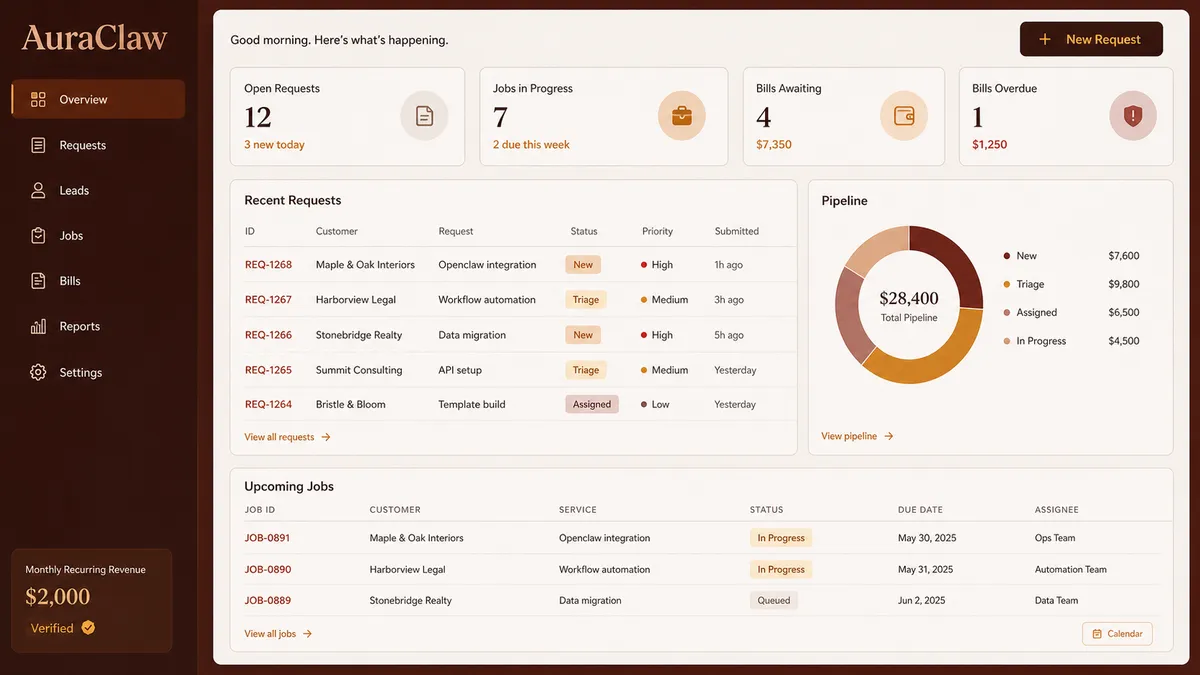Image resolution: width=1200 pixels, height=675 pixels.
Task: Click the arrow next to View all requests
Action: 326,437
